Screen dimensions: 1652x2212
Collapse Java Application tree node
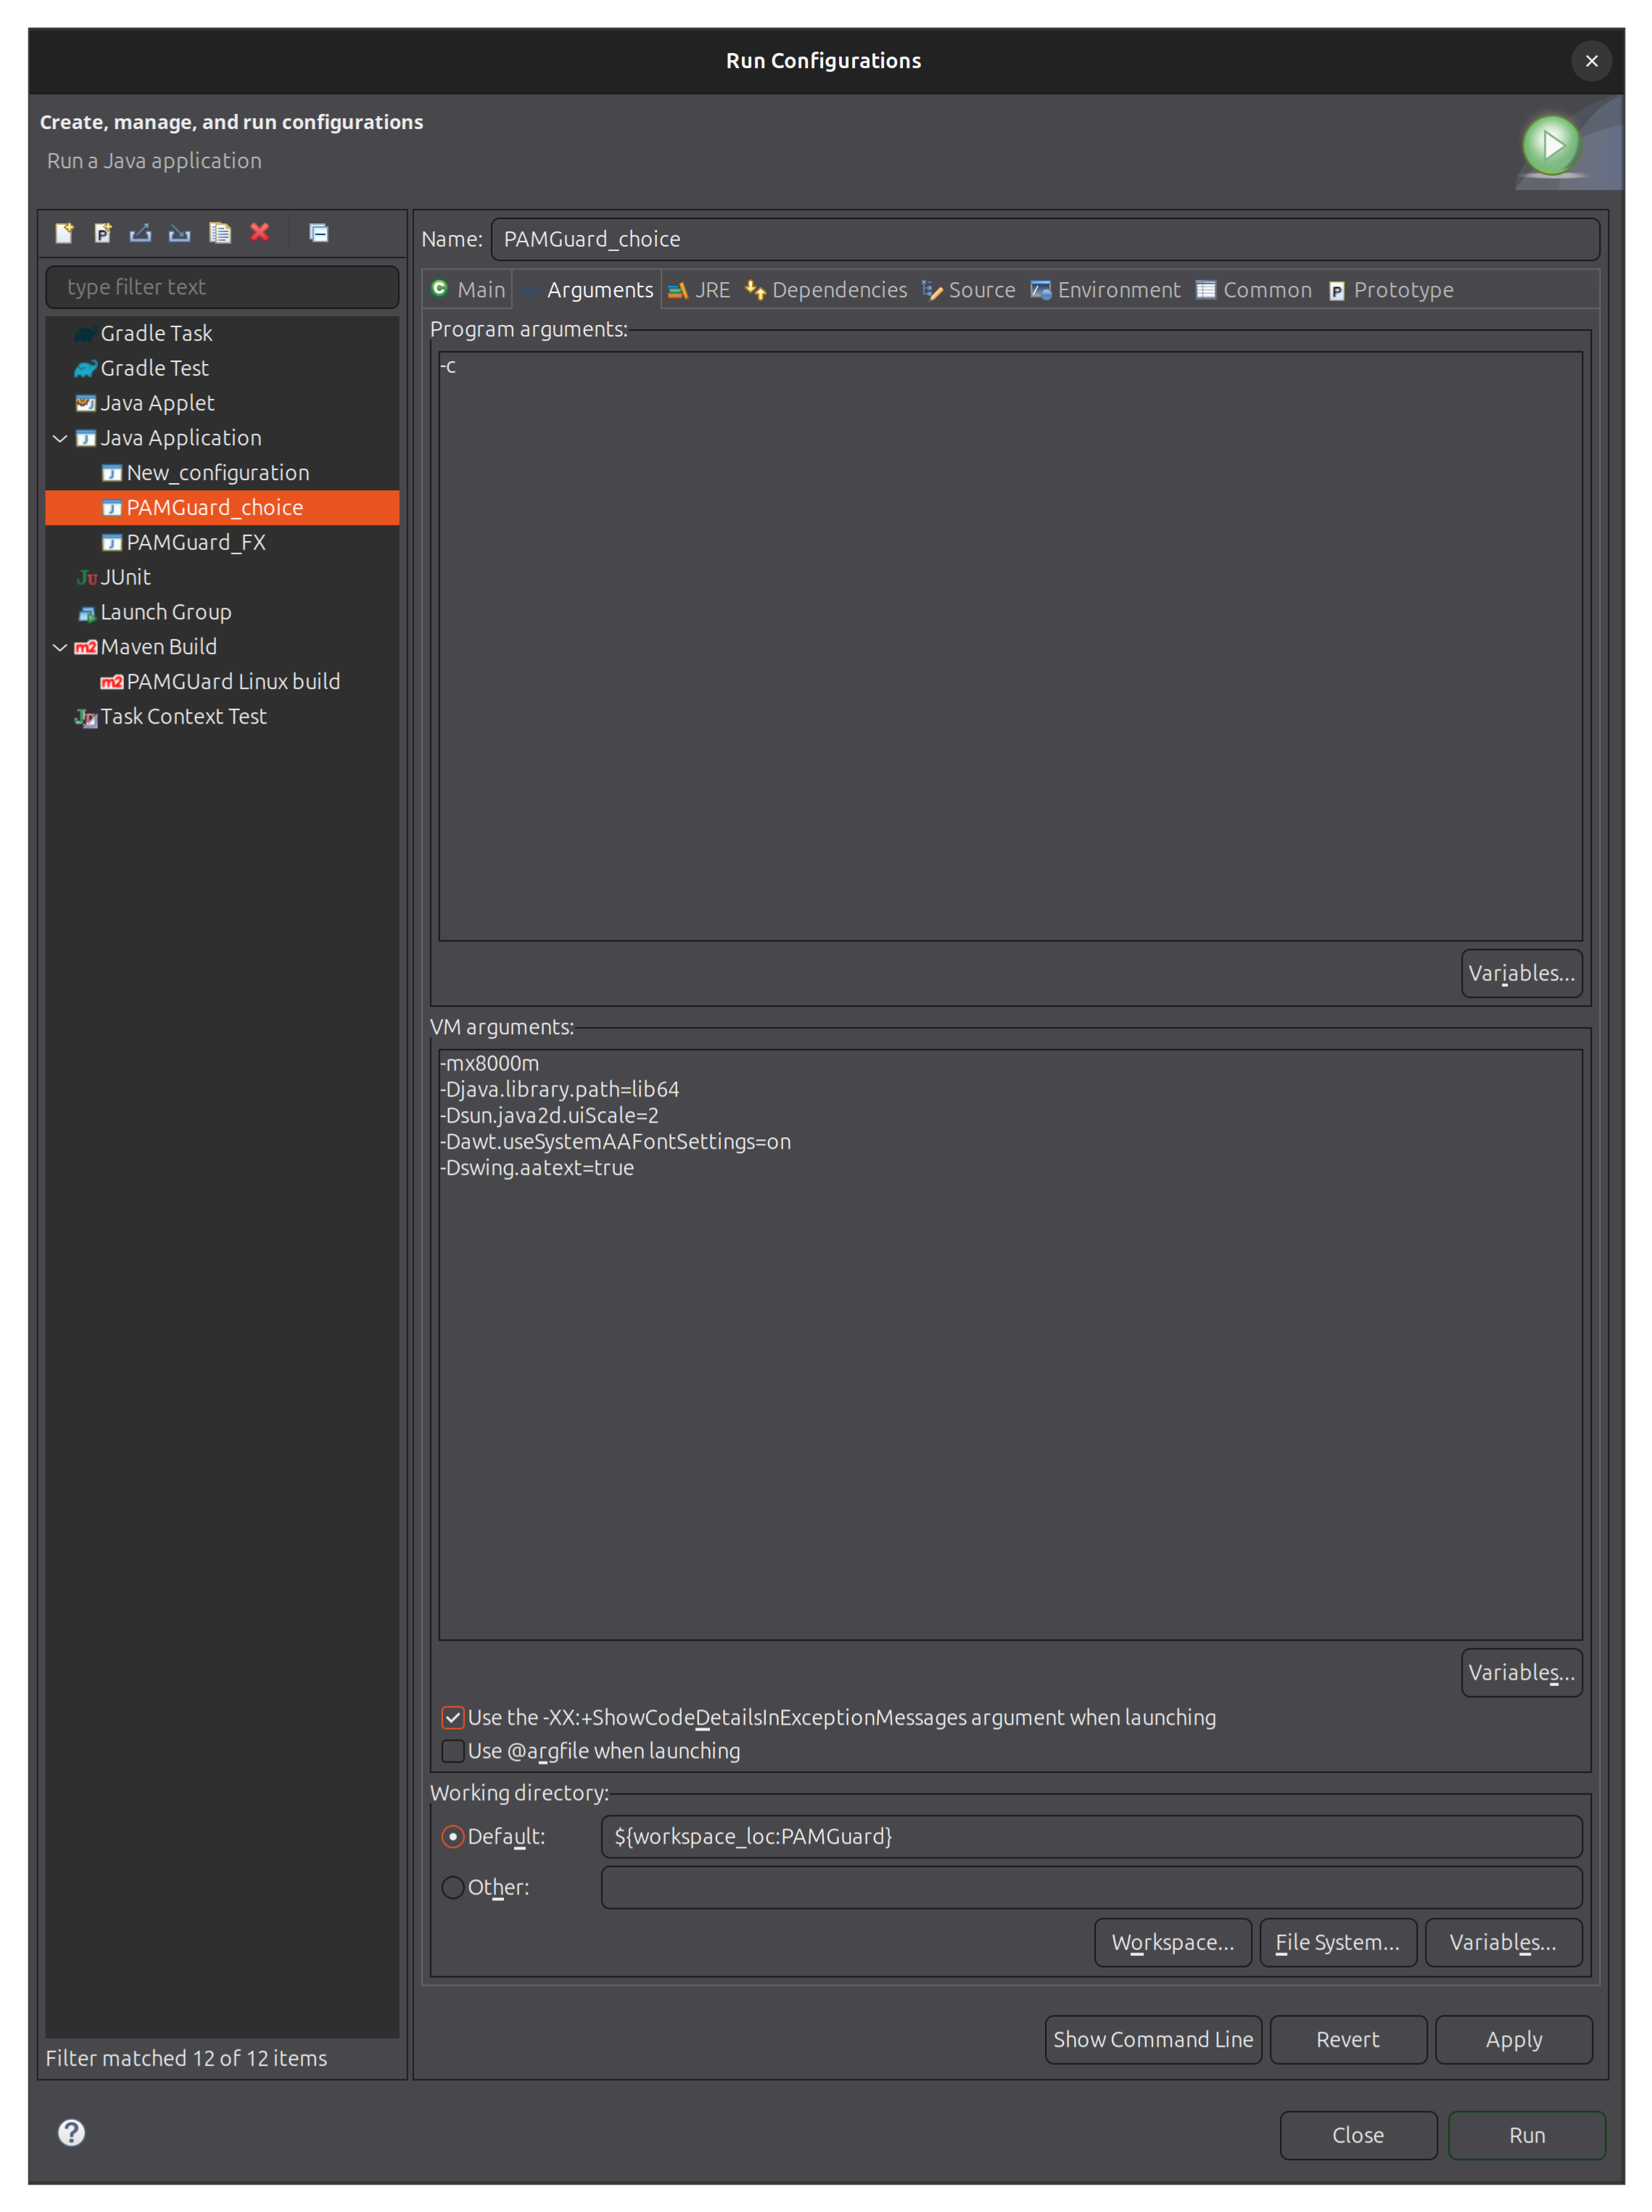click(x=60, y=438)
